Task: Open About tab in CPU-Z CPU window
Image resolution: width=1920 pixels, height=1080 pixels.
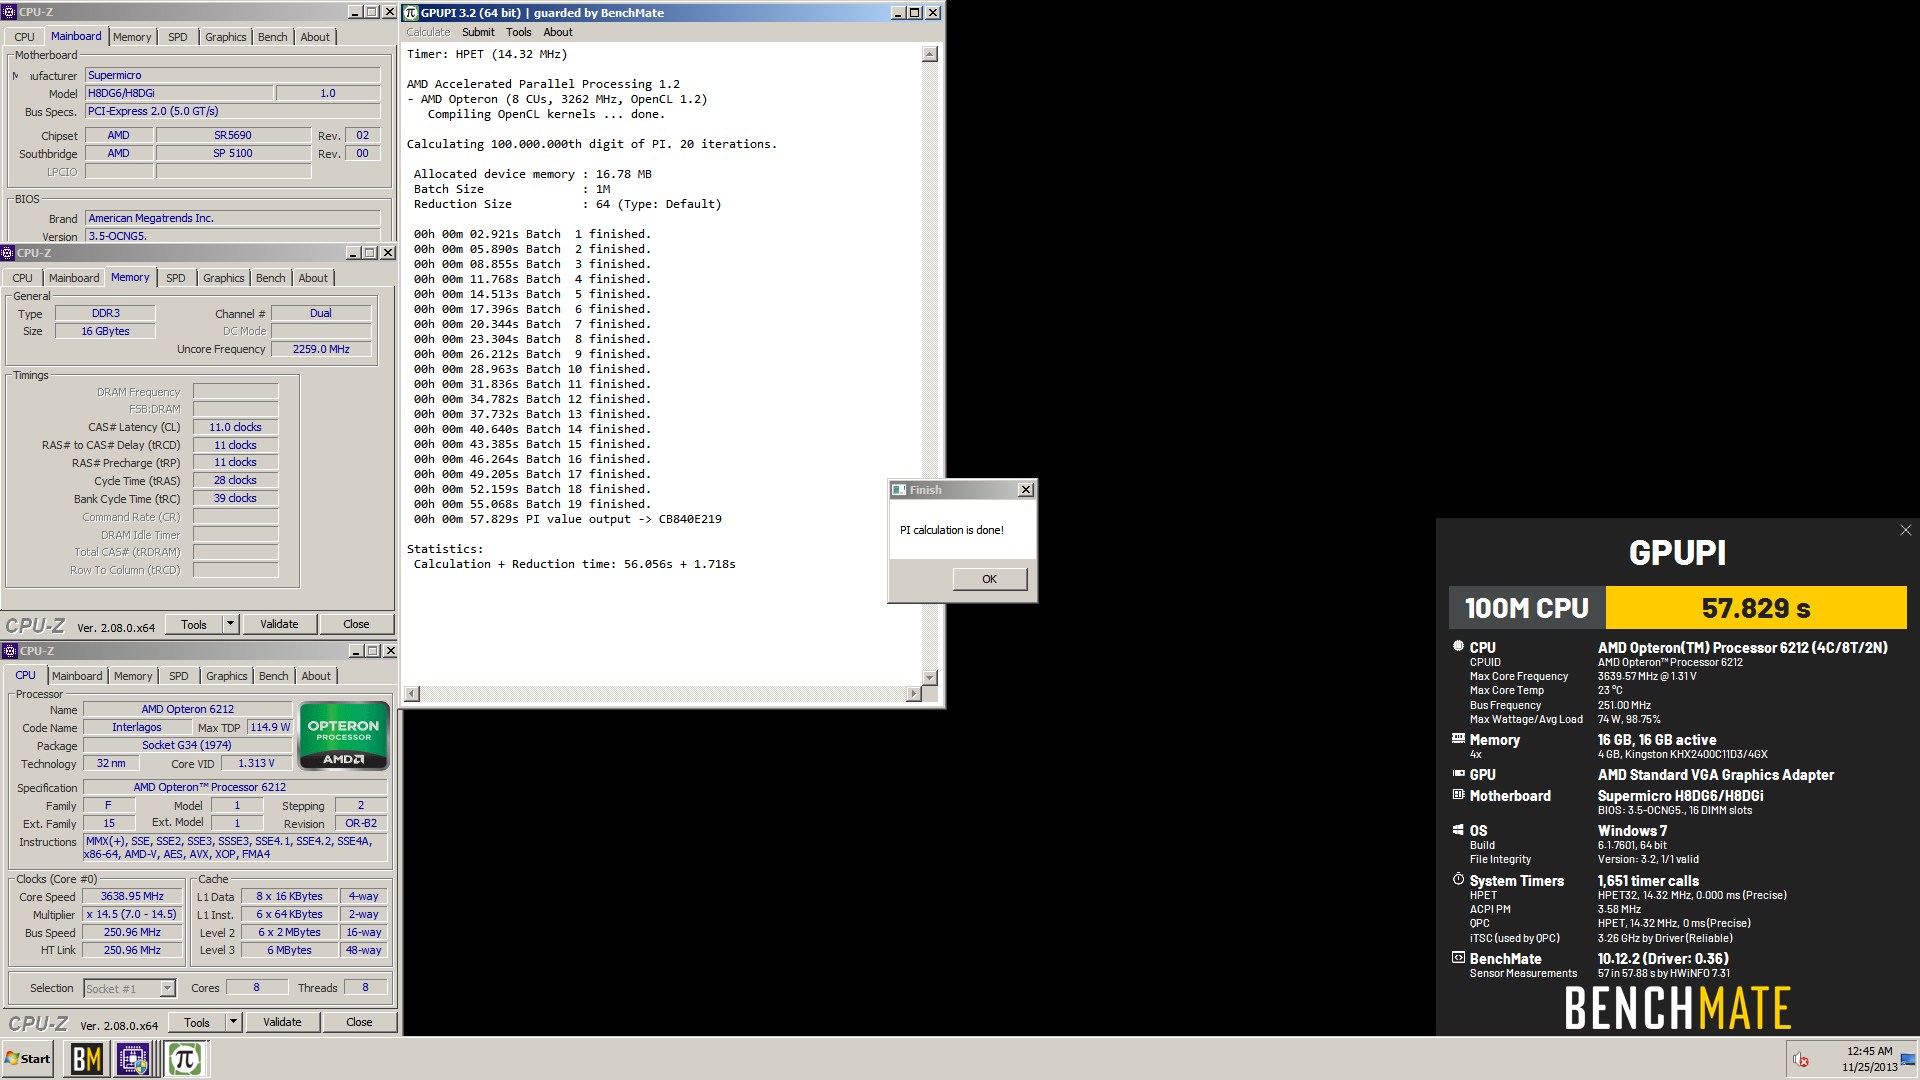Action: 316,676
